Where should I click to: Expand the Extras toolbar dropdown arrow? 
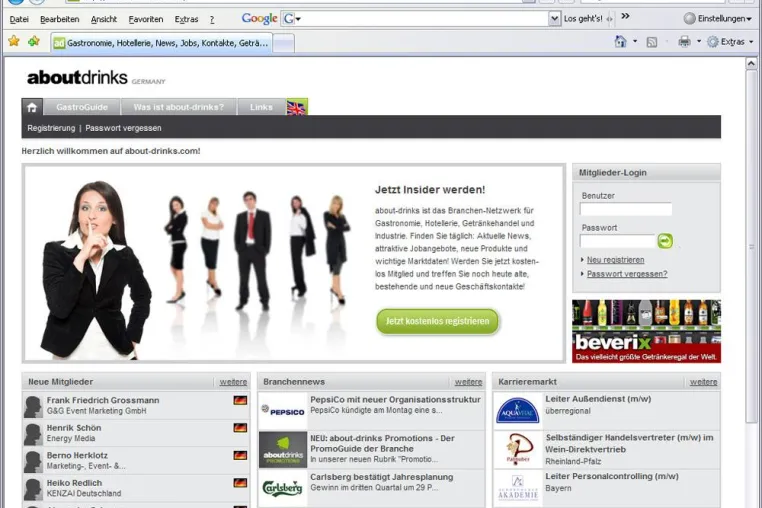751,42
